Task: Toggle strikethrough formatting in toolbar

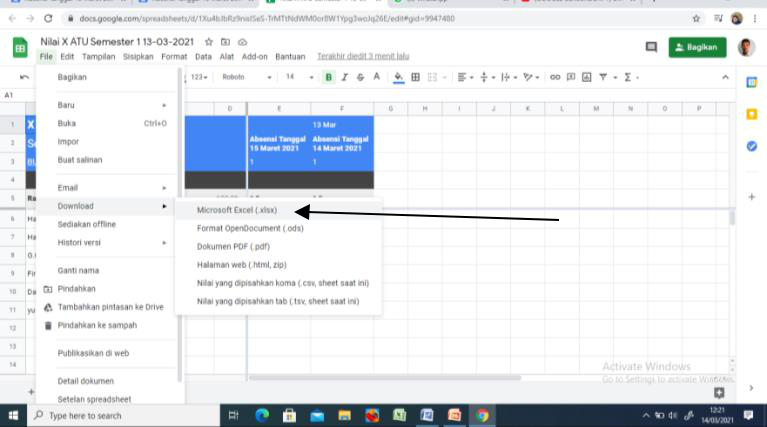Action: [360, 77]
